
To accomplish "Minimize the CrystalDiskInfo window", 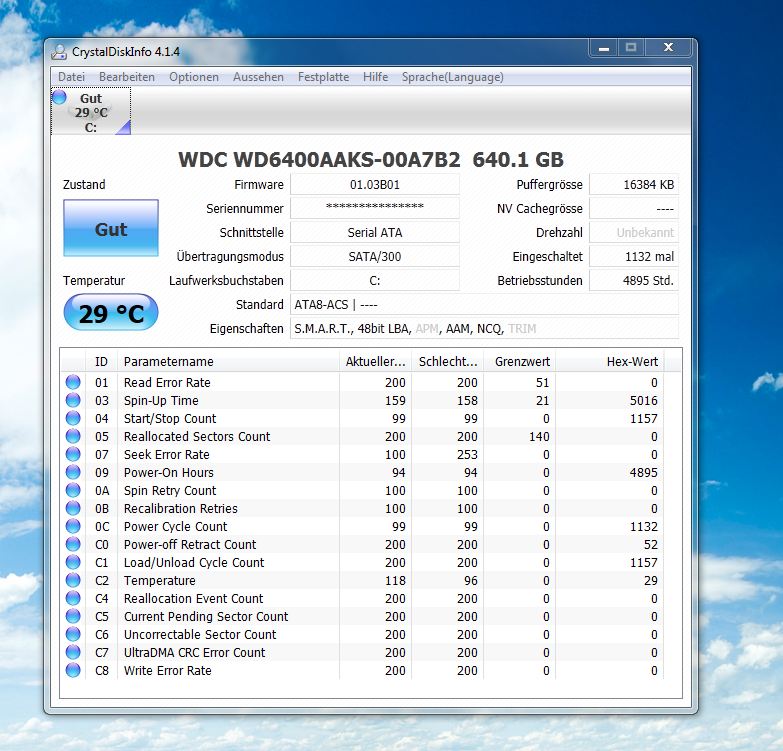I will 604,48.
